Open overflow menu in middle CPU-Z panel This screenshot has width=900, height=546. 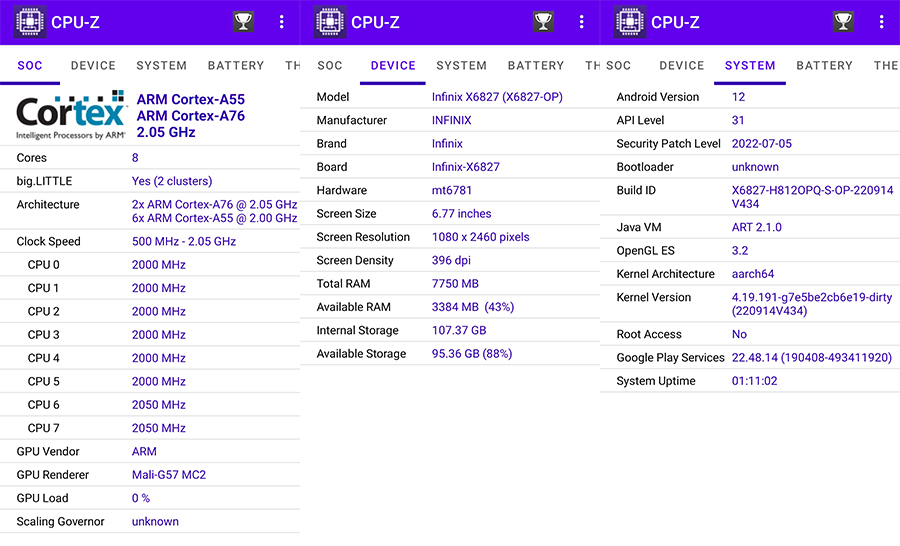pos(581,22)
